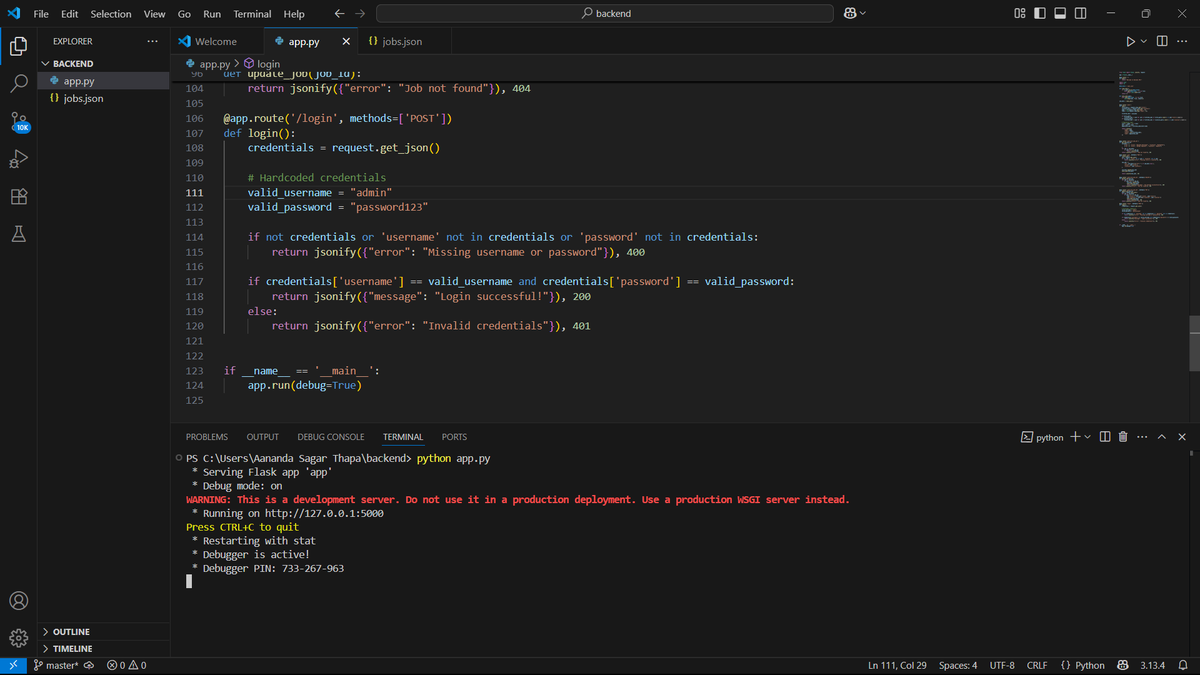Open the File menu
The image size is (1200, 675).
click(x=41, y=14)
